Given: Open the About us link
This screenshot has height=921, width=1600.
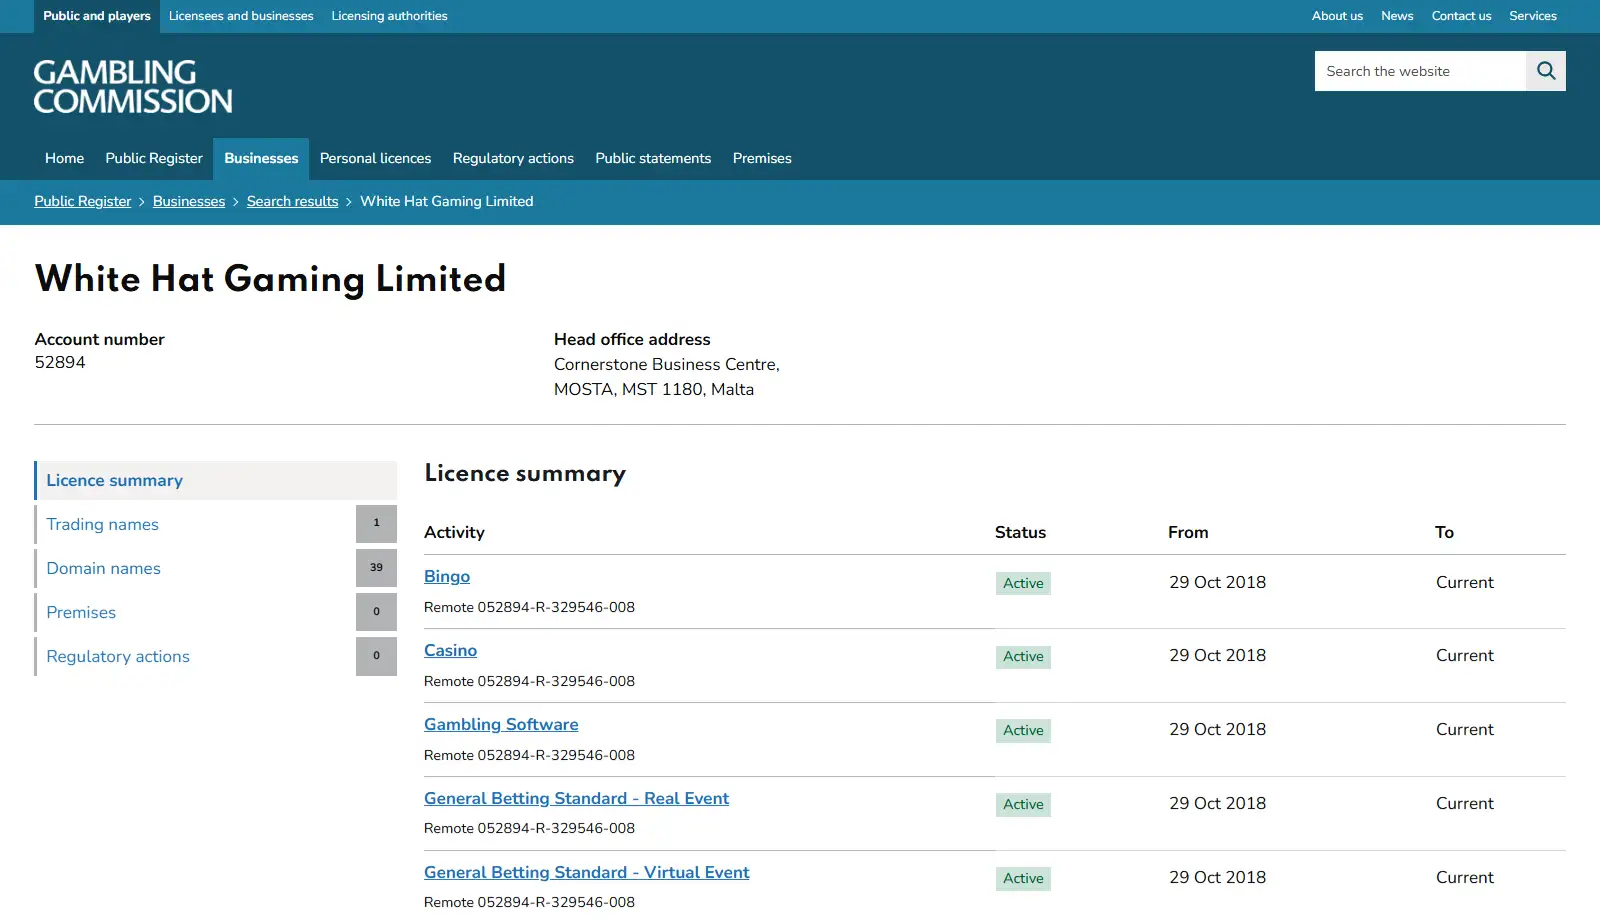Looking at the screenshot, I should (x=1337, y=16).
